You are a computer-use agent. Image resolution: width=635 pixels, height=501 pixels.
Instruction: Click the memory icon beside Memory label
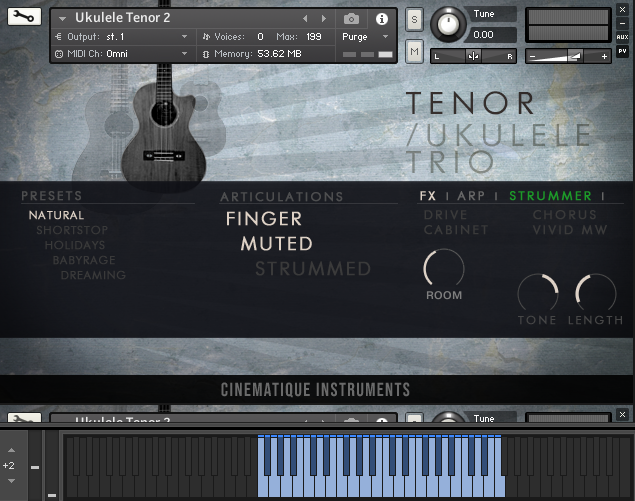point(206,54)
